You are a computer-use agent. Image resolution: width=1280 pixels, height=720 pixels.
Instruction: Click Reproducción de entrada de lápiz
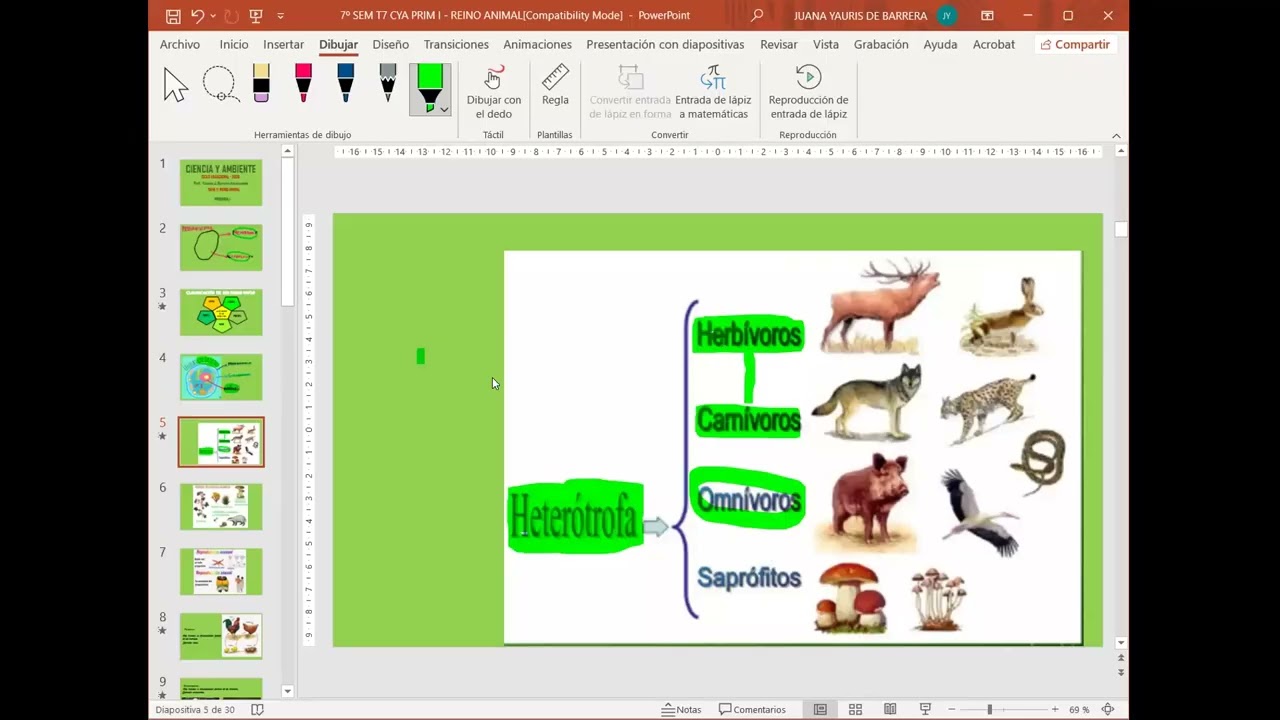coord(808,93)
